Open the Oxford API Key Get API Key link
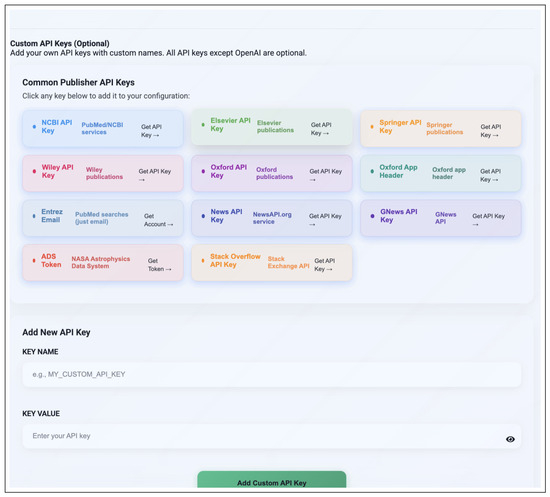 [x=325, y=175]
